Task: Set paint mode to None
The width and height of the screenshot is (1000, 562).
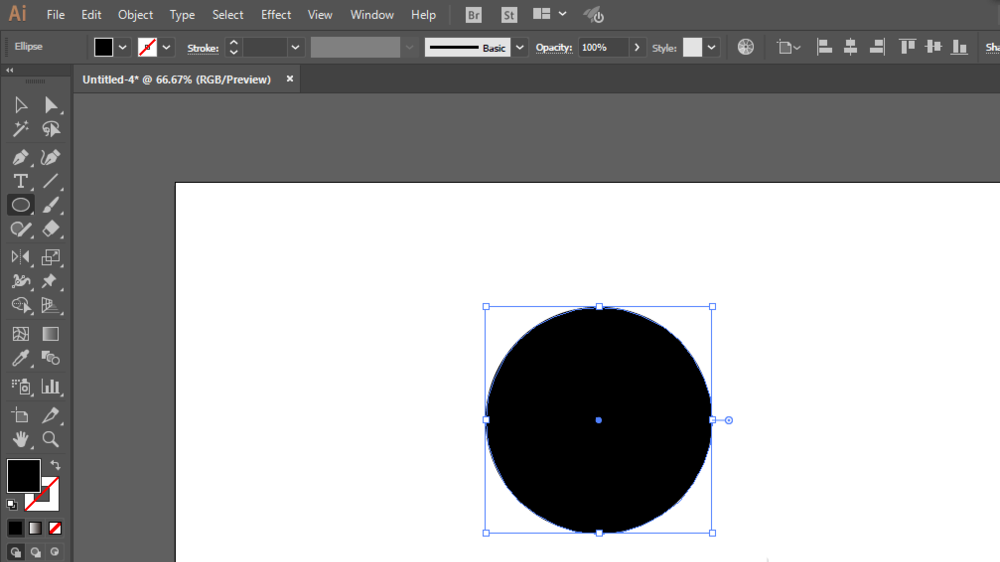Action: pos(55,528)
